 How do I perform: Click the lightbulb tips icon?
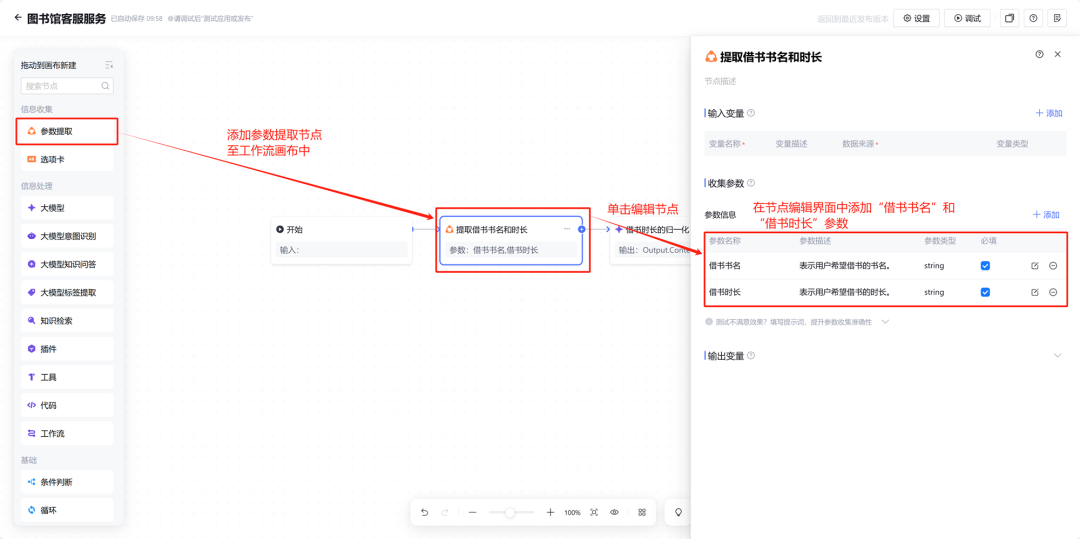coord(678,512)
